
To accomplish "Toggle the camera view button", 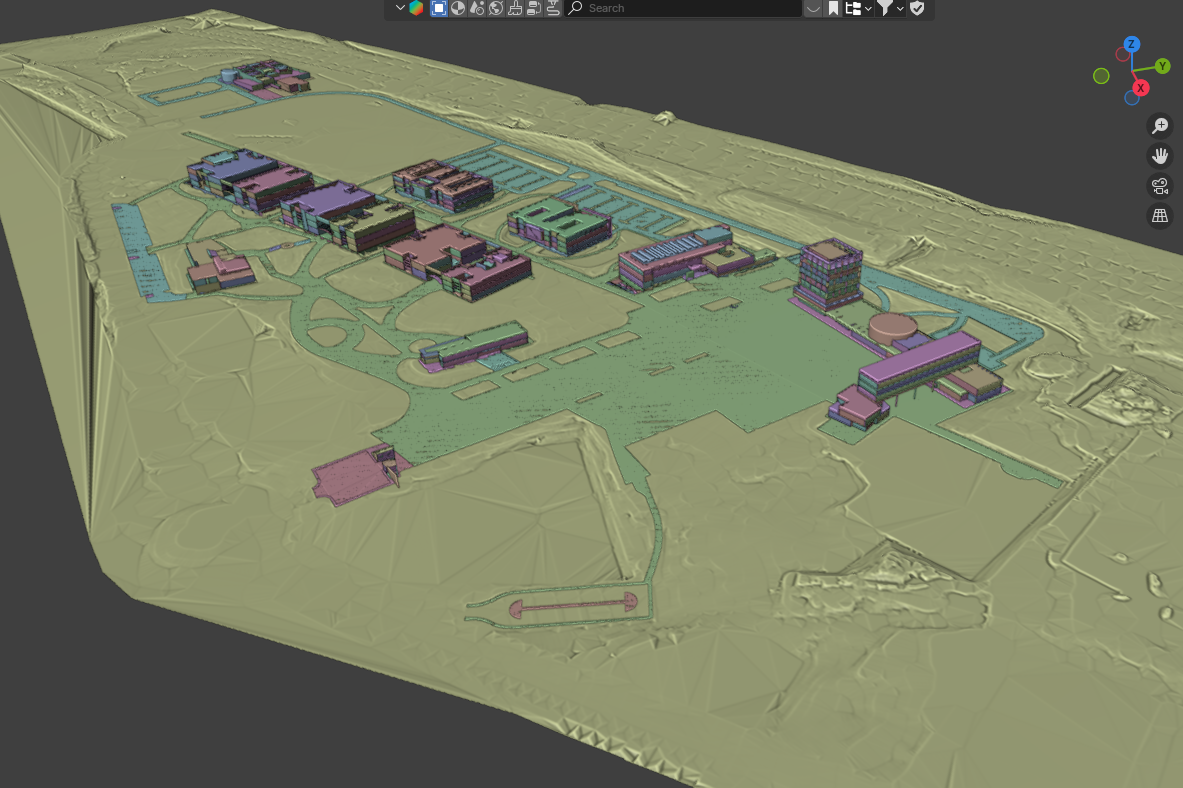I will point(1160,186).
